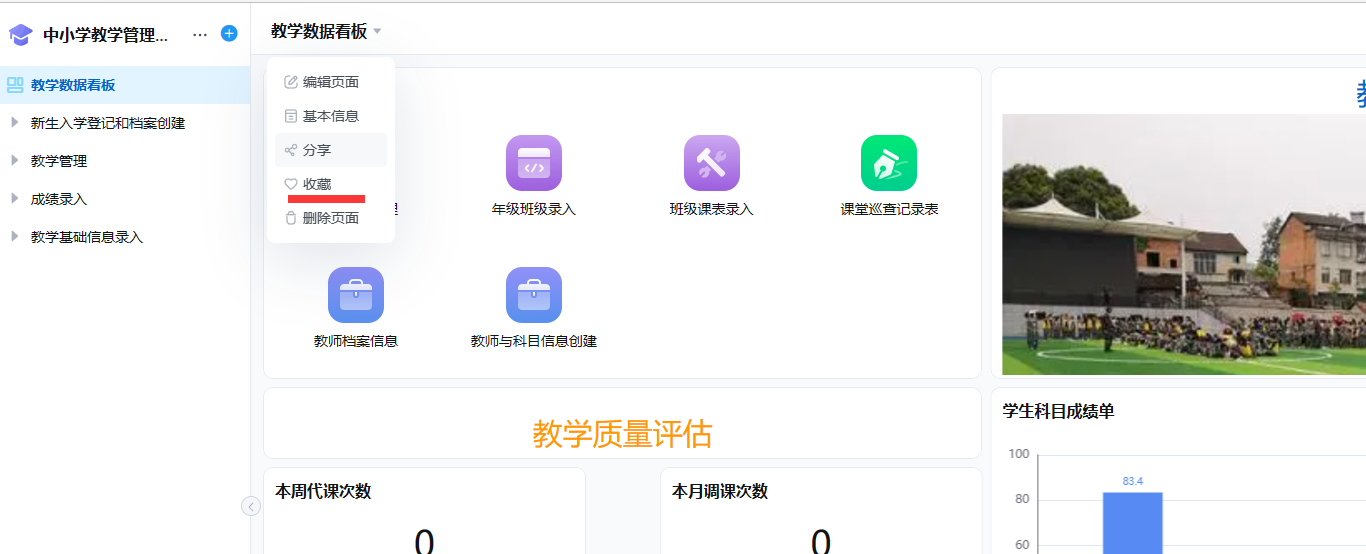Select 编辑页面 from the page menu

click(331, 82)
